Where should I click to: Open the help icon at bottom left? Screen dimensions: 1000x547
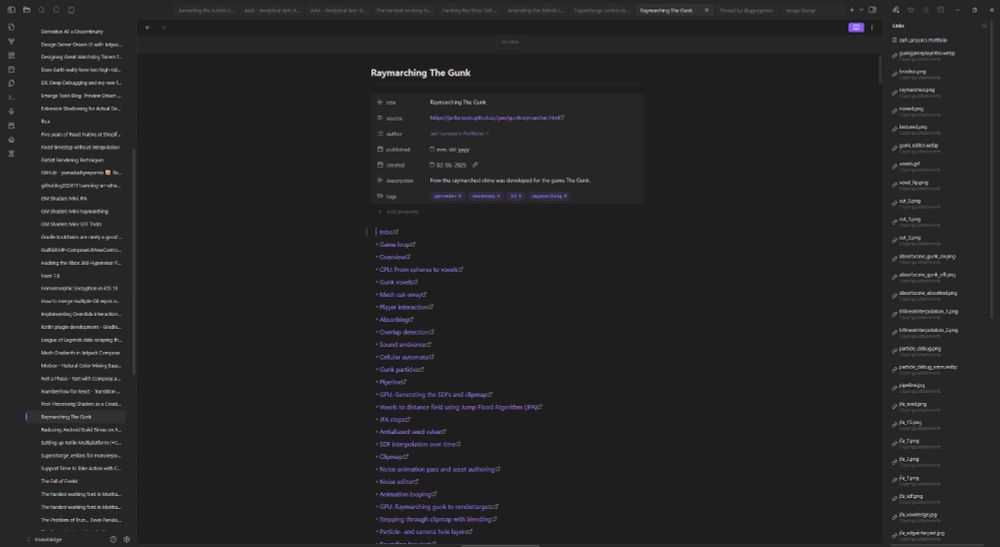(114, 539)
